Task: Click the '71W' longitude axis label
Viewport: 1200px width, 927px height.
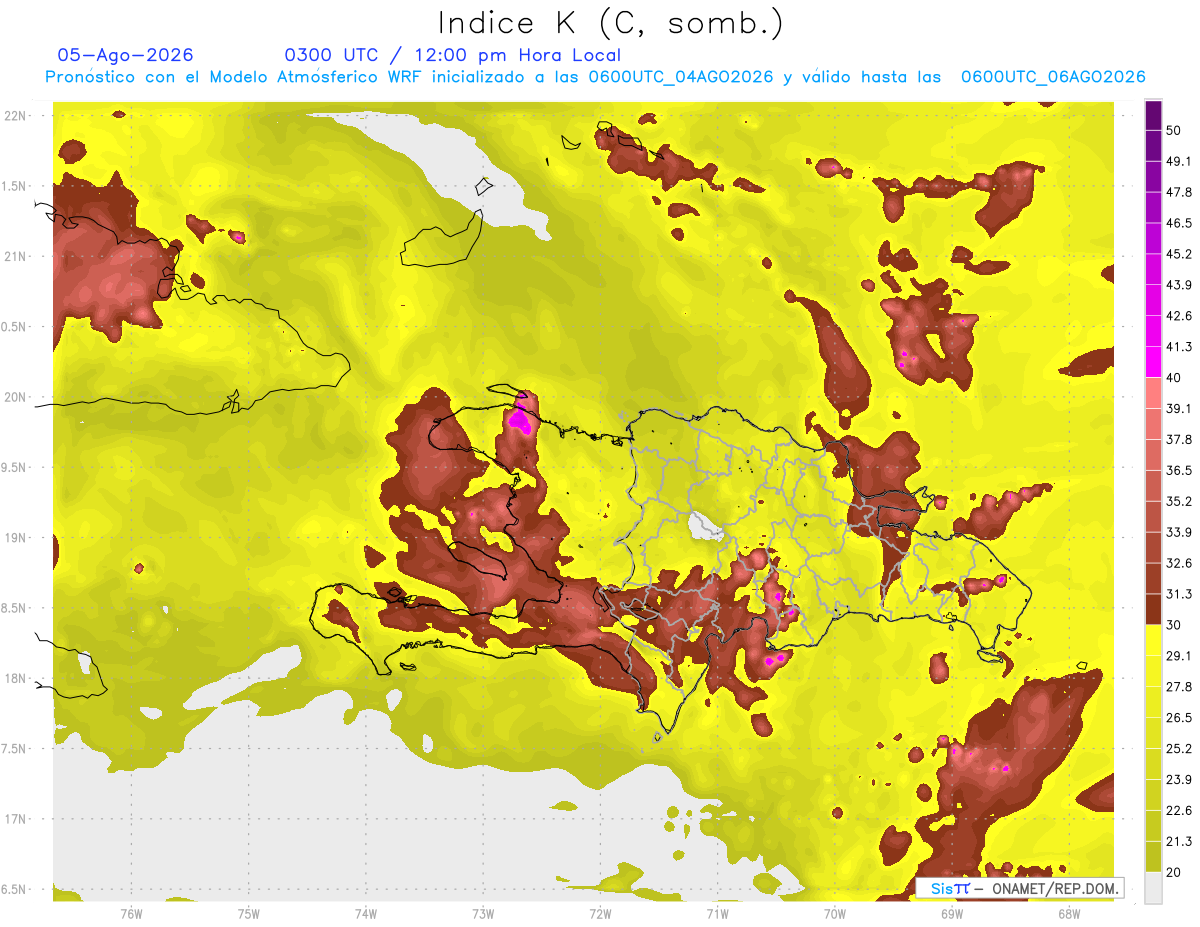Action: 717,914
